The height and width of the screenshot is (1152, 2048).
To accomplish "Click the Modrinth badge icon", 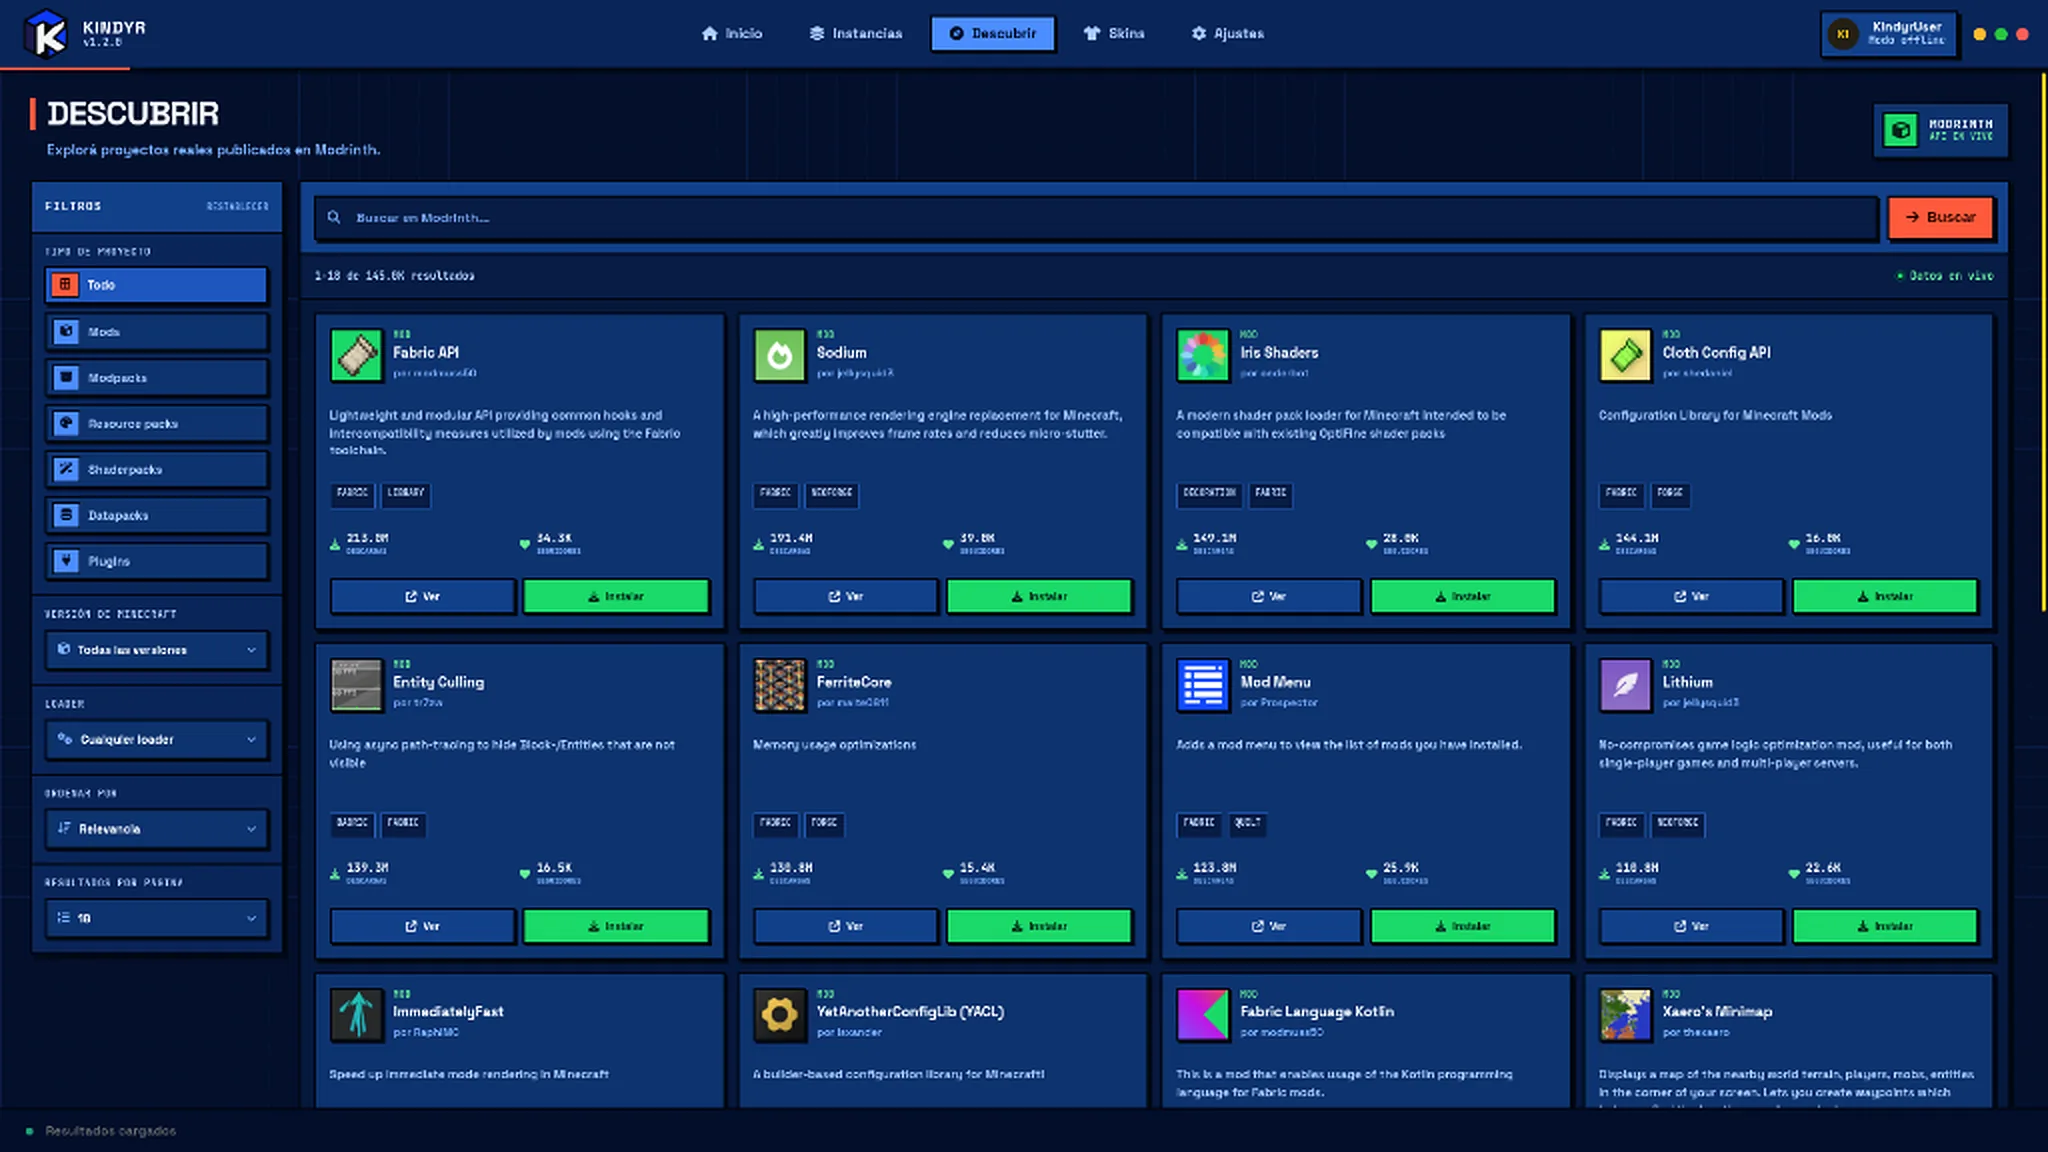I will click(x=1900, y=130).
